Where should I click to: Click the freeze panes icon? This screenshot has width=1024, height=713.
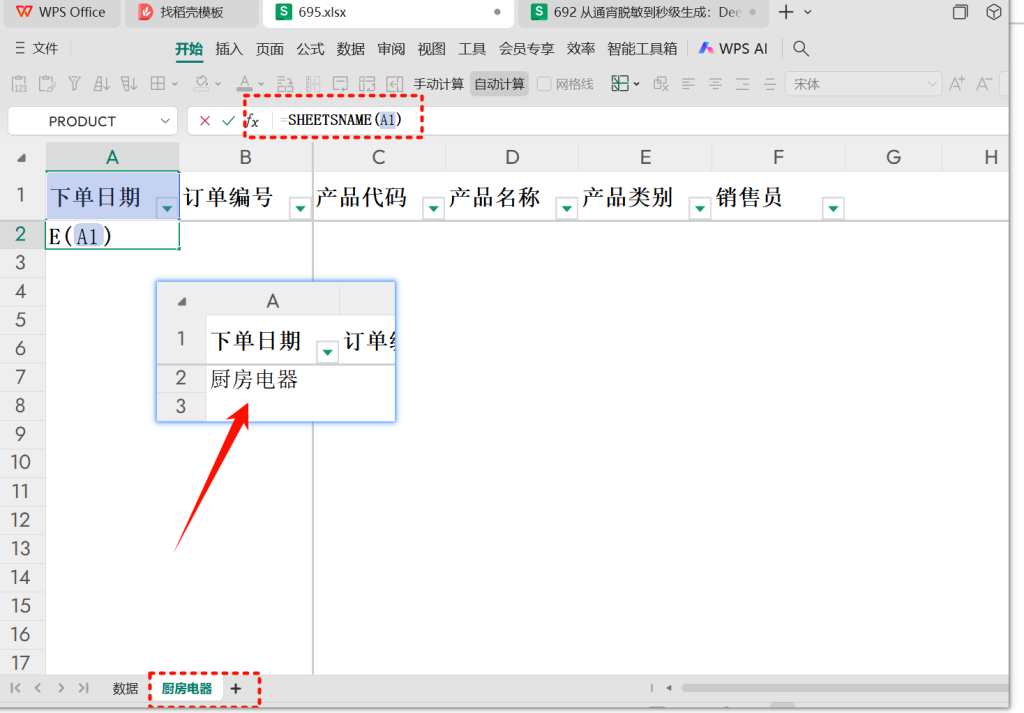[x=620, y=84]
